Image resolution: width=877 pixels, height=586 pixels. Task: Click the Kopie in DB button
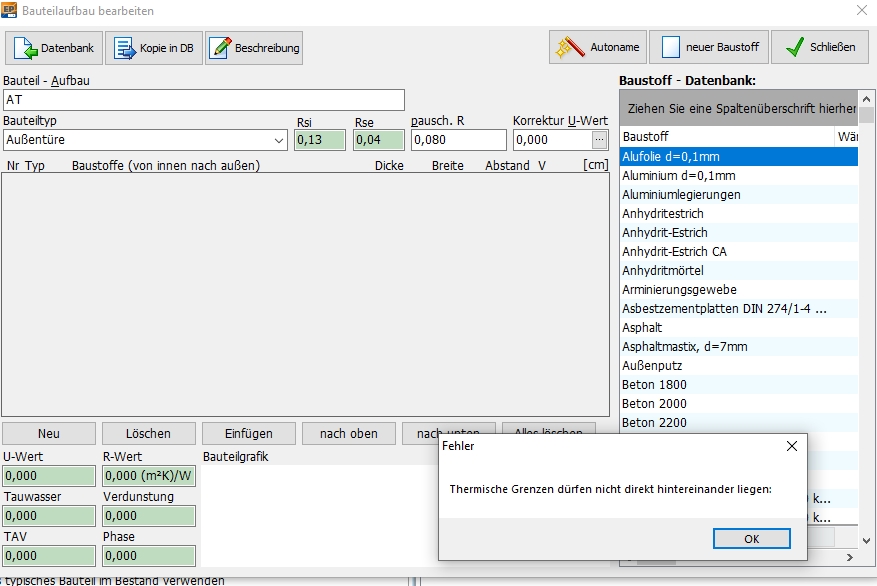pyautogui.click(x=154, y=48)
